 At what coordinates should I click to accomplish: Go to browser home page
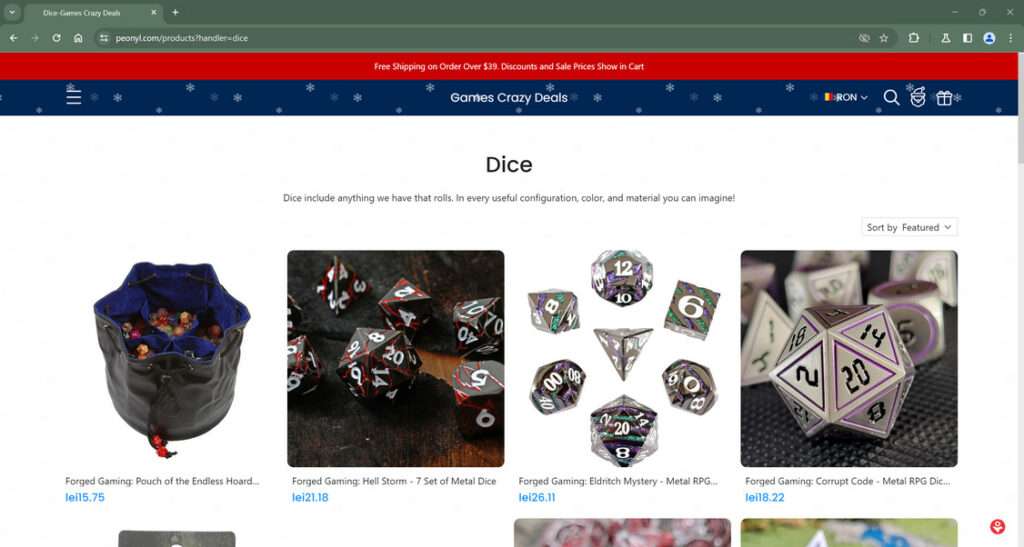(78, 38)
